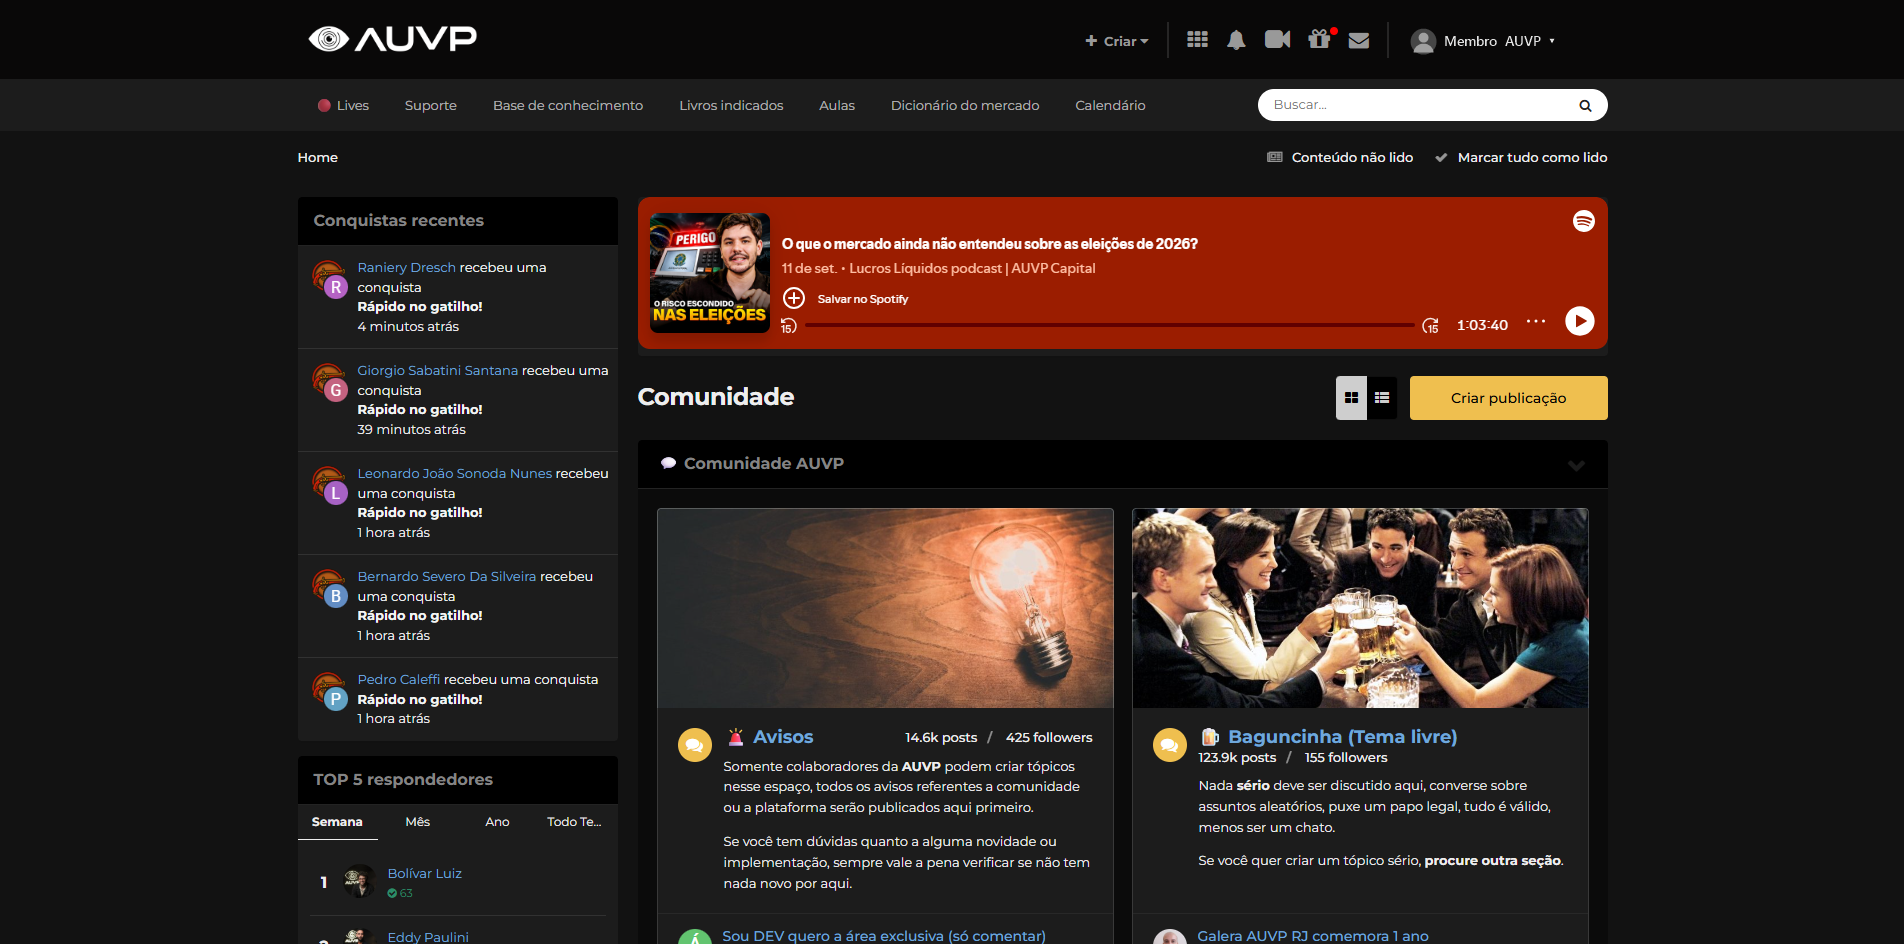Open Conteúdo não lido

coord(1340,157)
